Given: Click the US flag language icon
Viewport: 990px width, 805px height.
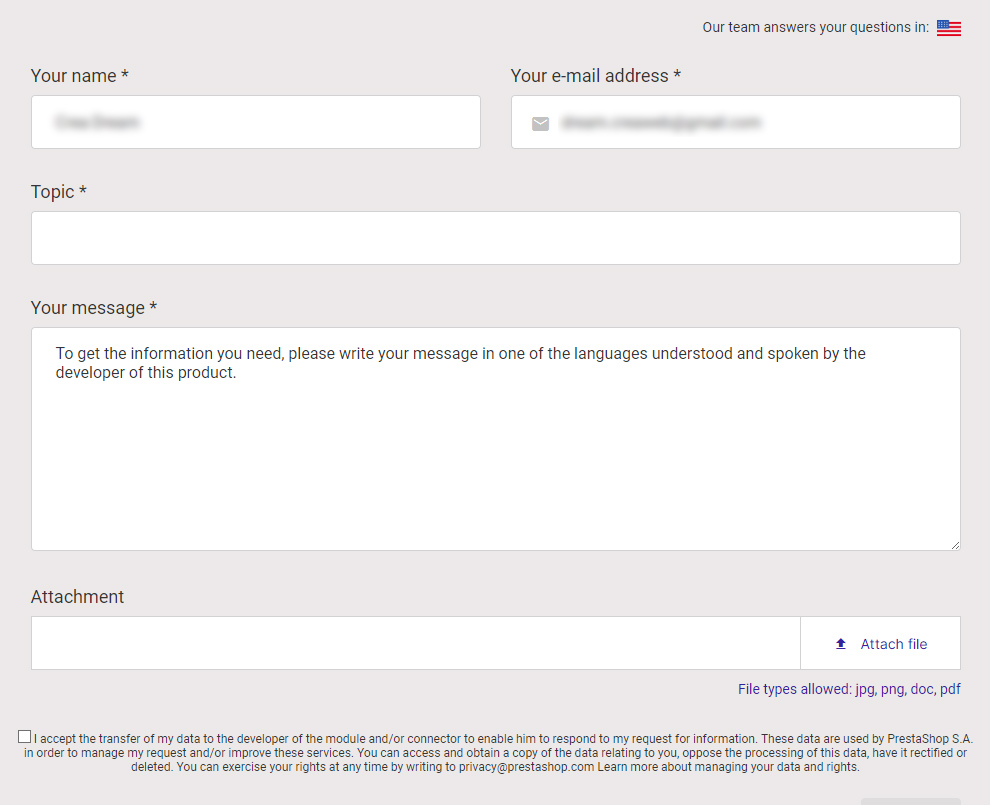Looking at the screenshot, I should (x=948, y=28).
